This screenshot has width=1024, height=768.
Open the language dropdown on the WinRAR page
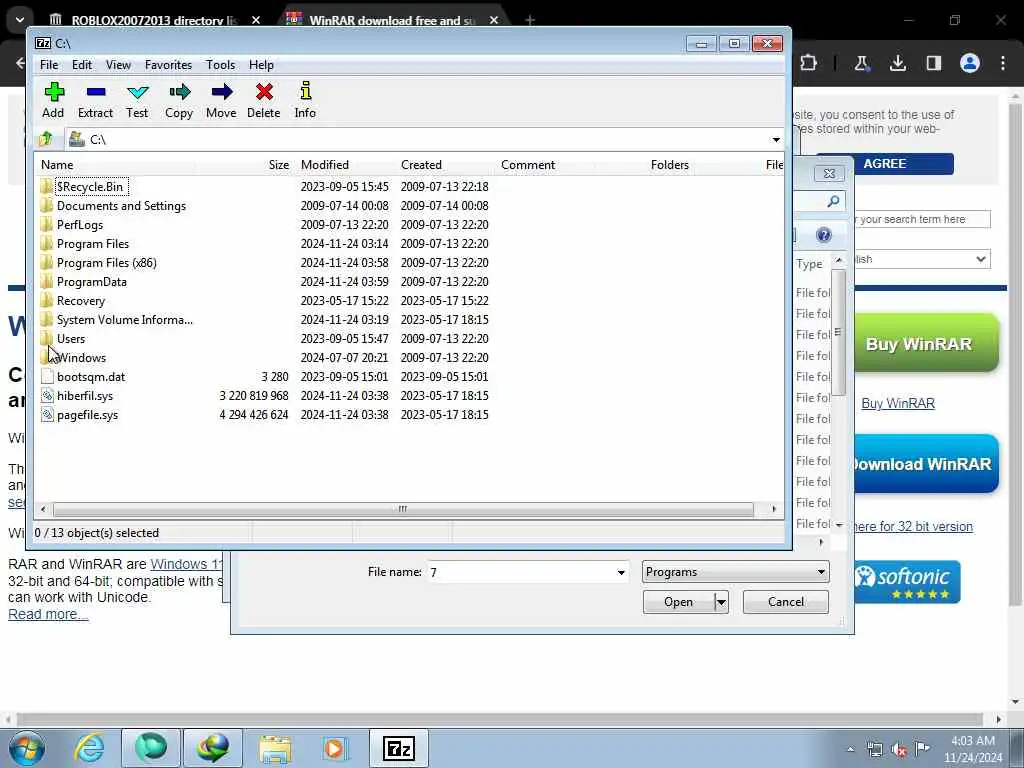(922, 259)
